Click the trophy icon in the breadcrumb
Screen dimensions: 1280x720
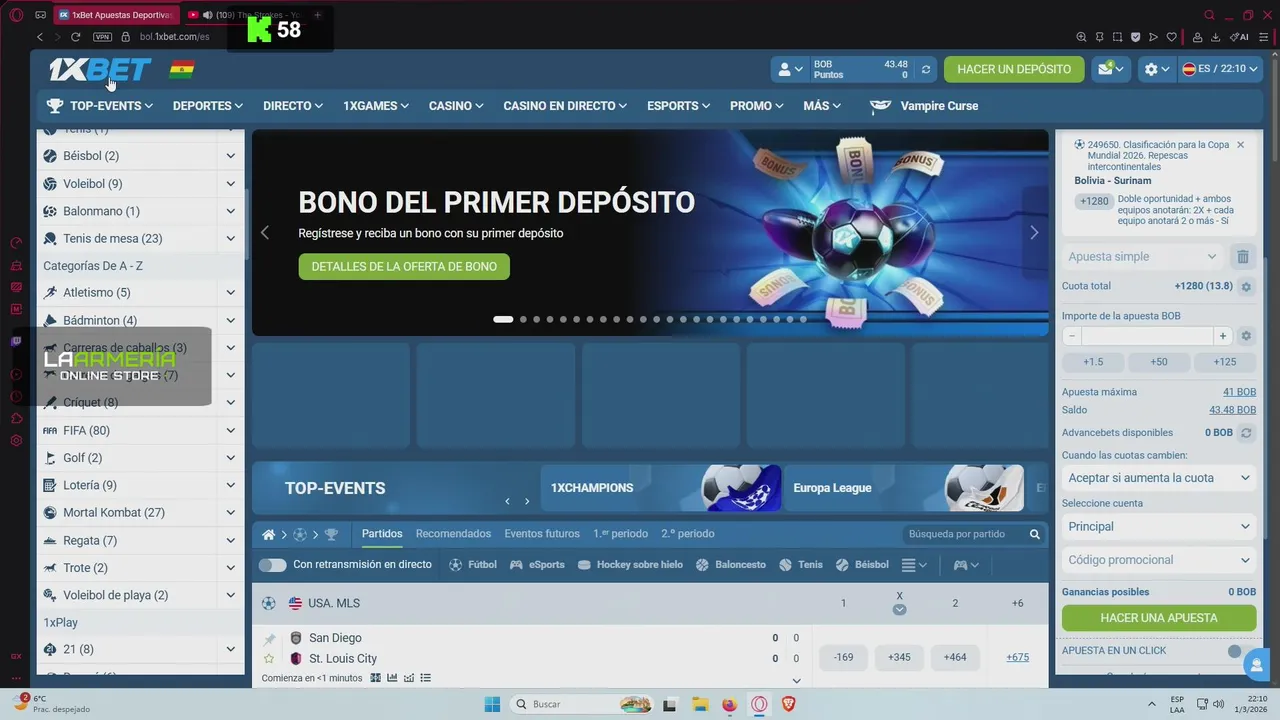[x=331, y=534]
